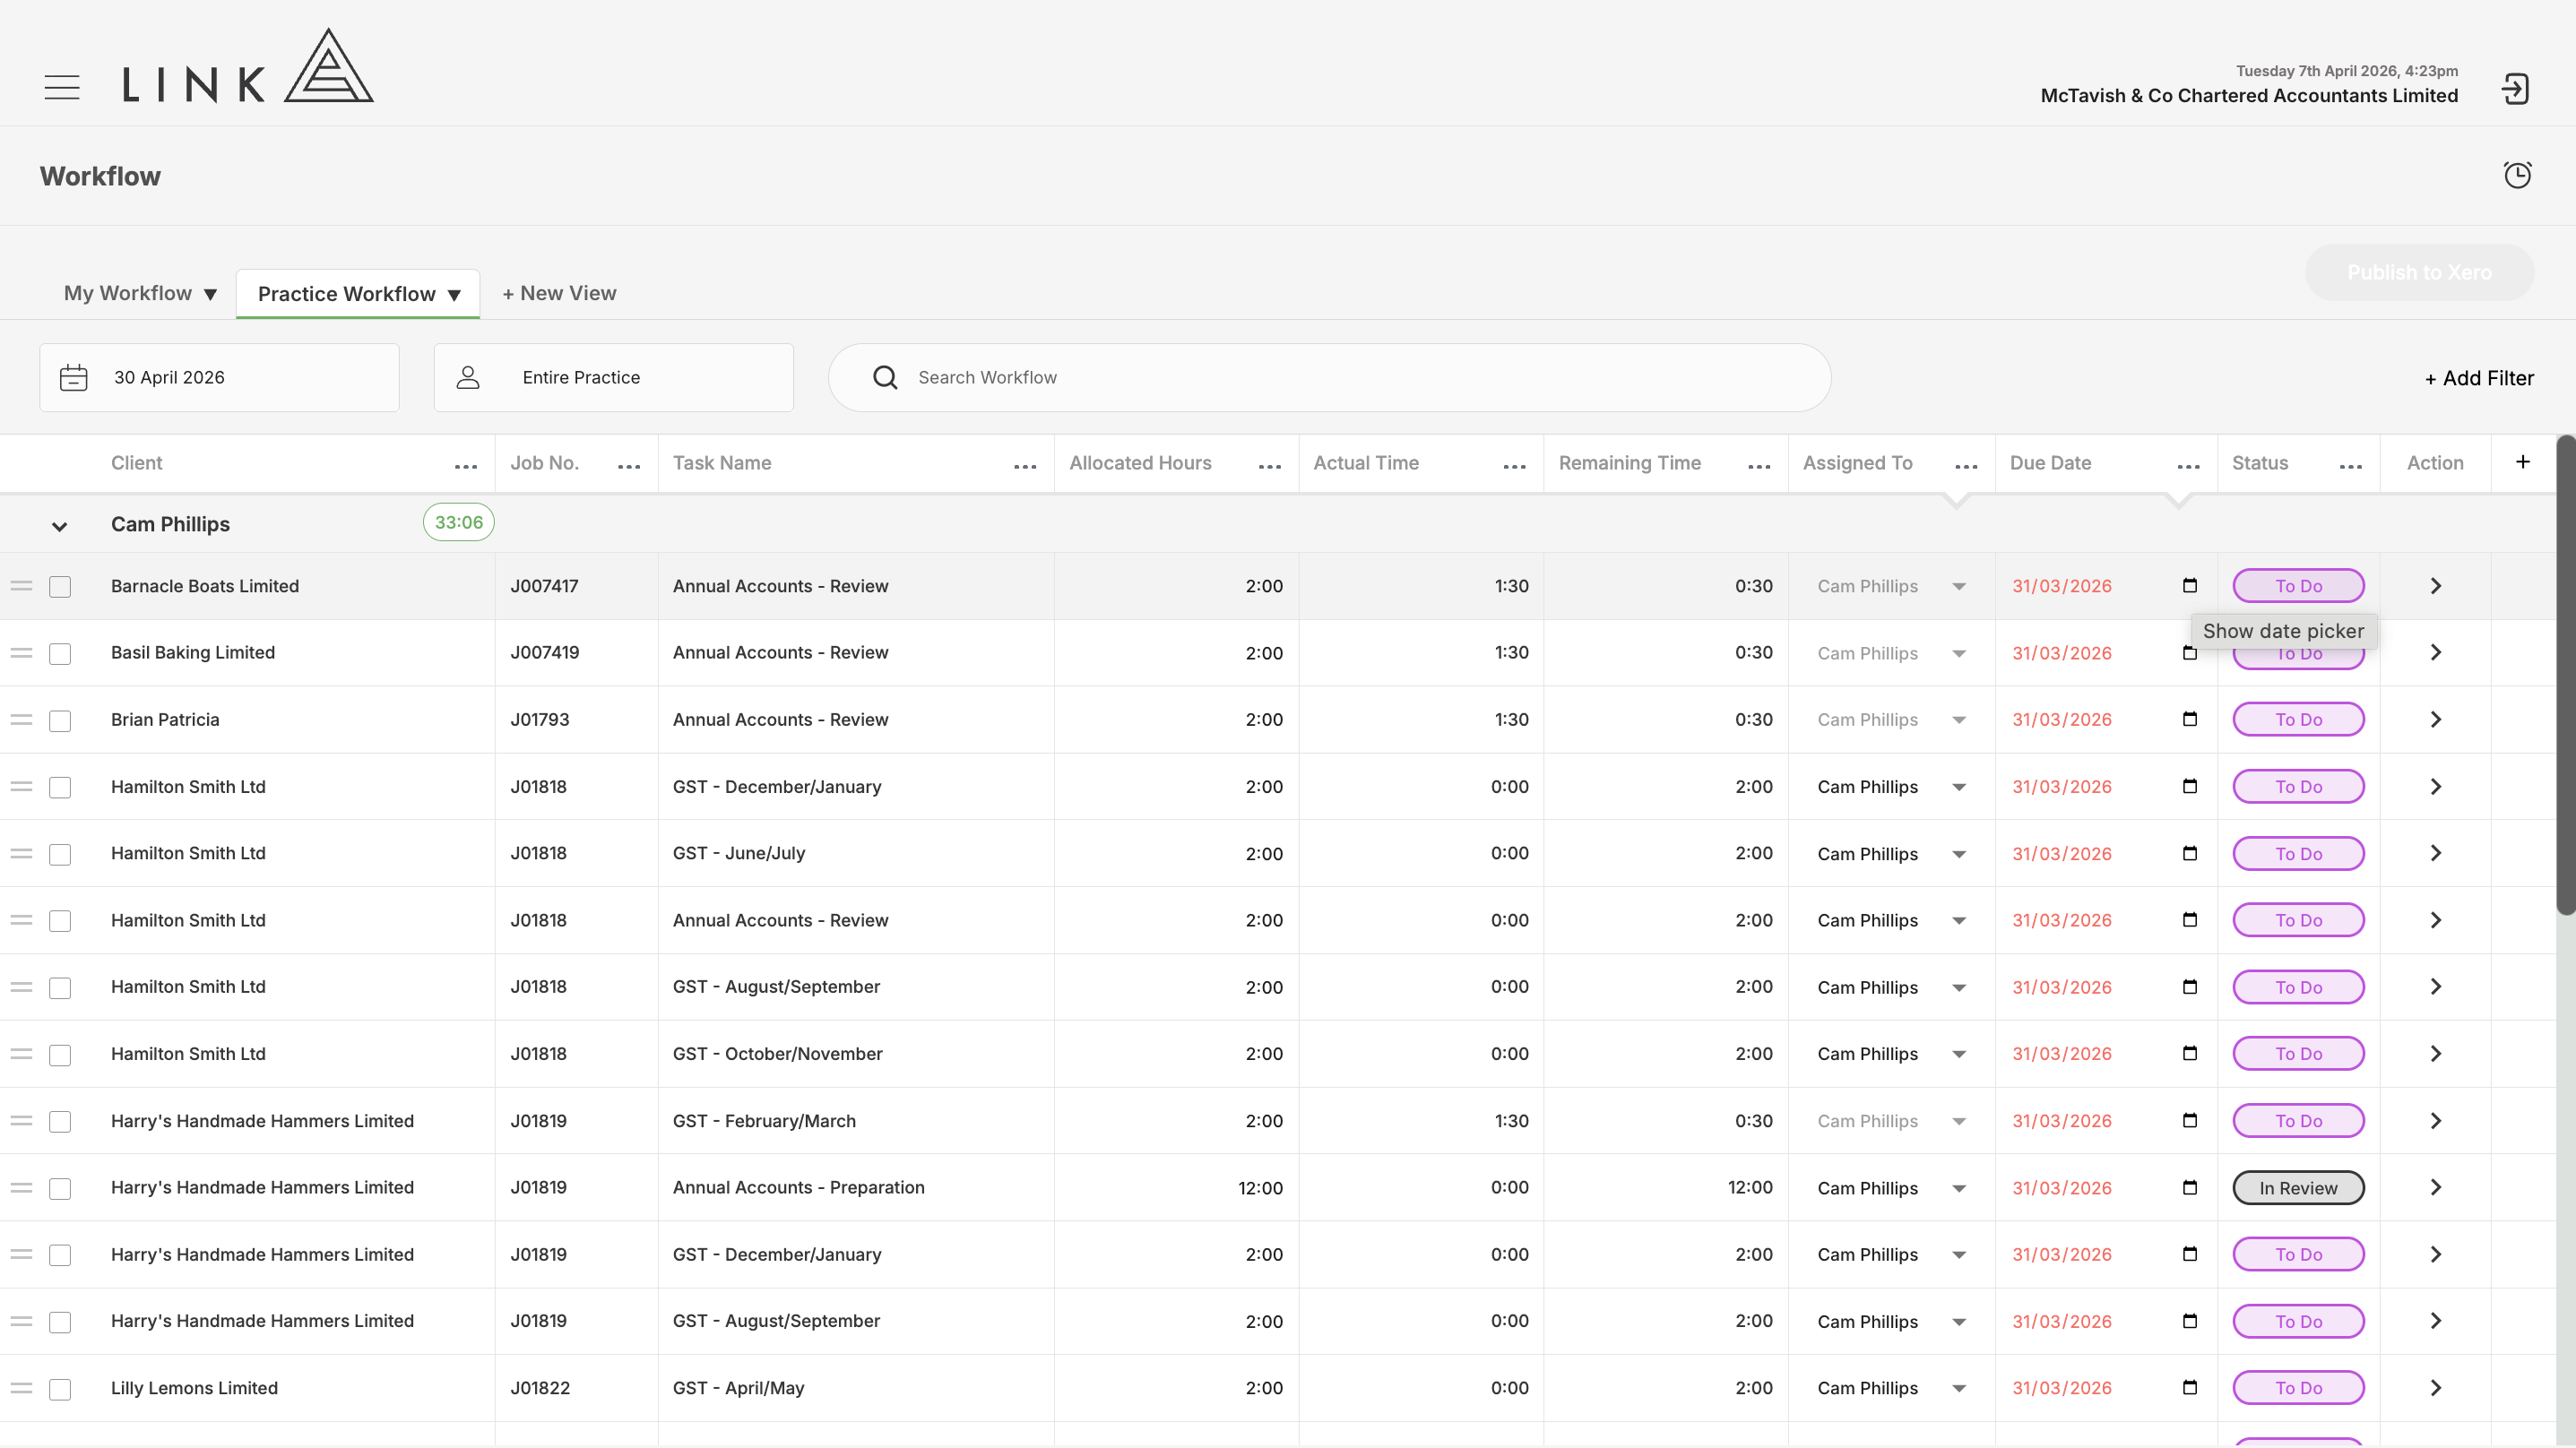Click the Search Workflow field
The height and width of the screenshot is (1448, 2576).
(1330, 378)
